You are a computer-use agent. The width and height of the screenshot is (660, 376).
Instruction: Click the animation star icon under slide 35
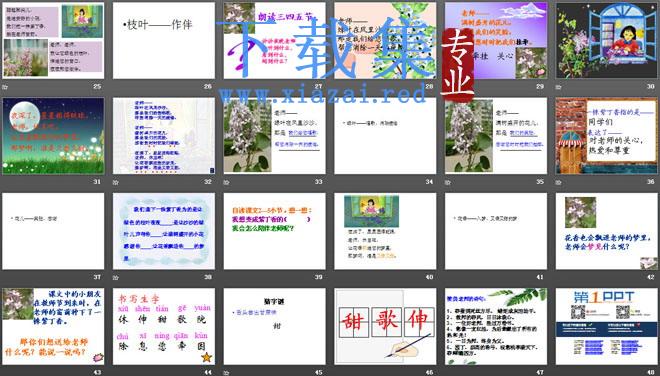447,183
